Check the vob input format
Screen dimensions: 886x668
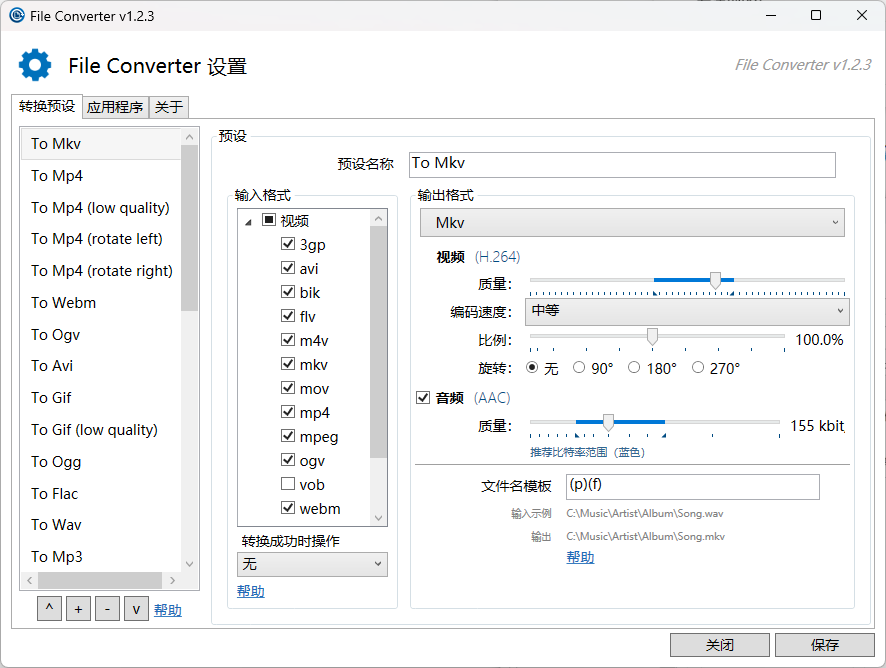[288, 484]
